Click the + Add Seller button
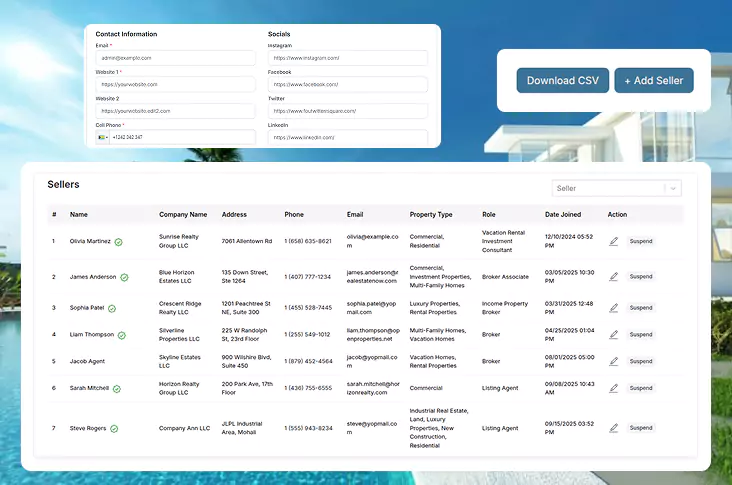The width and height of the screenshot is (732, 485). point(654,80)
